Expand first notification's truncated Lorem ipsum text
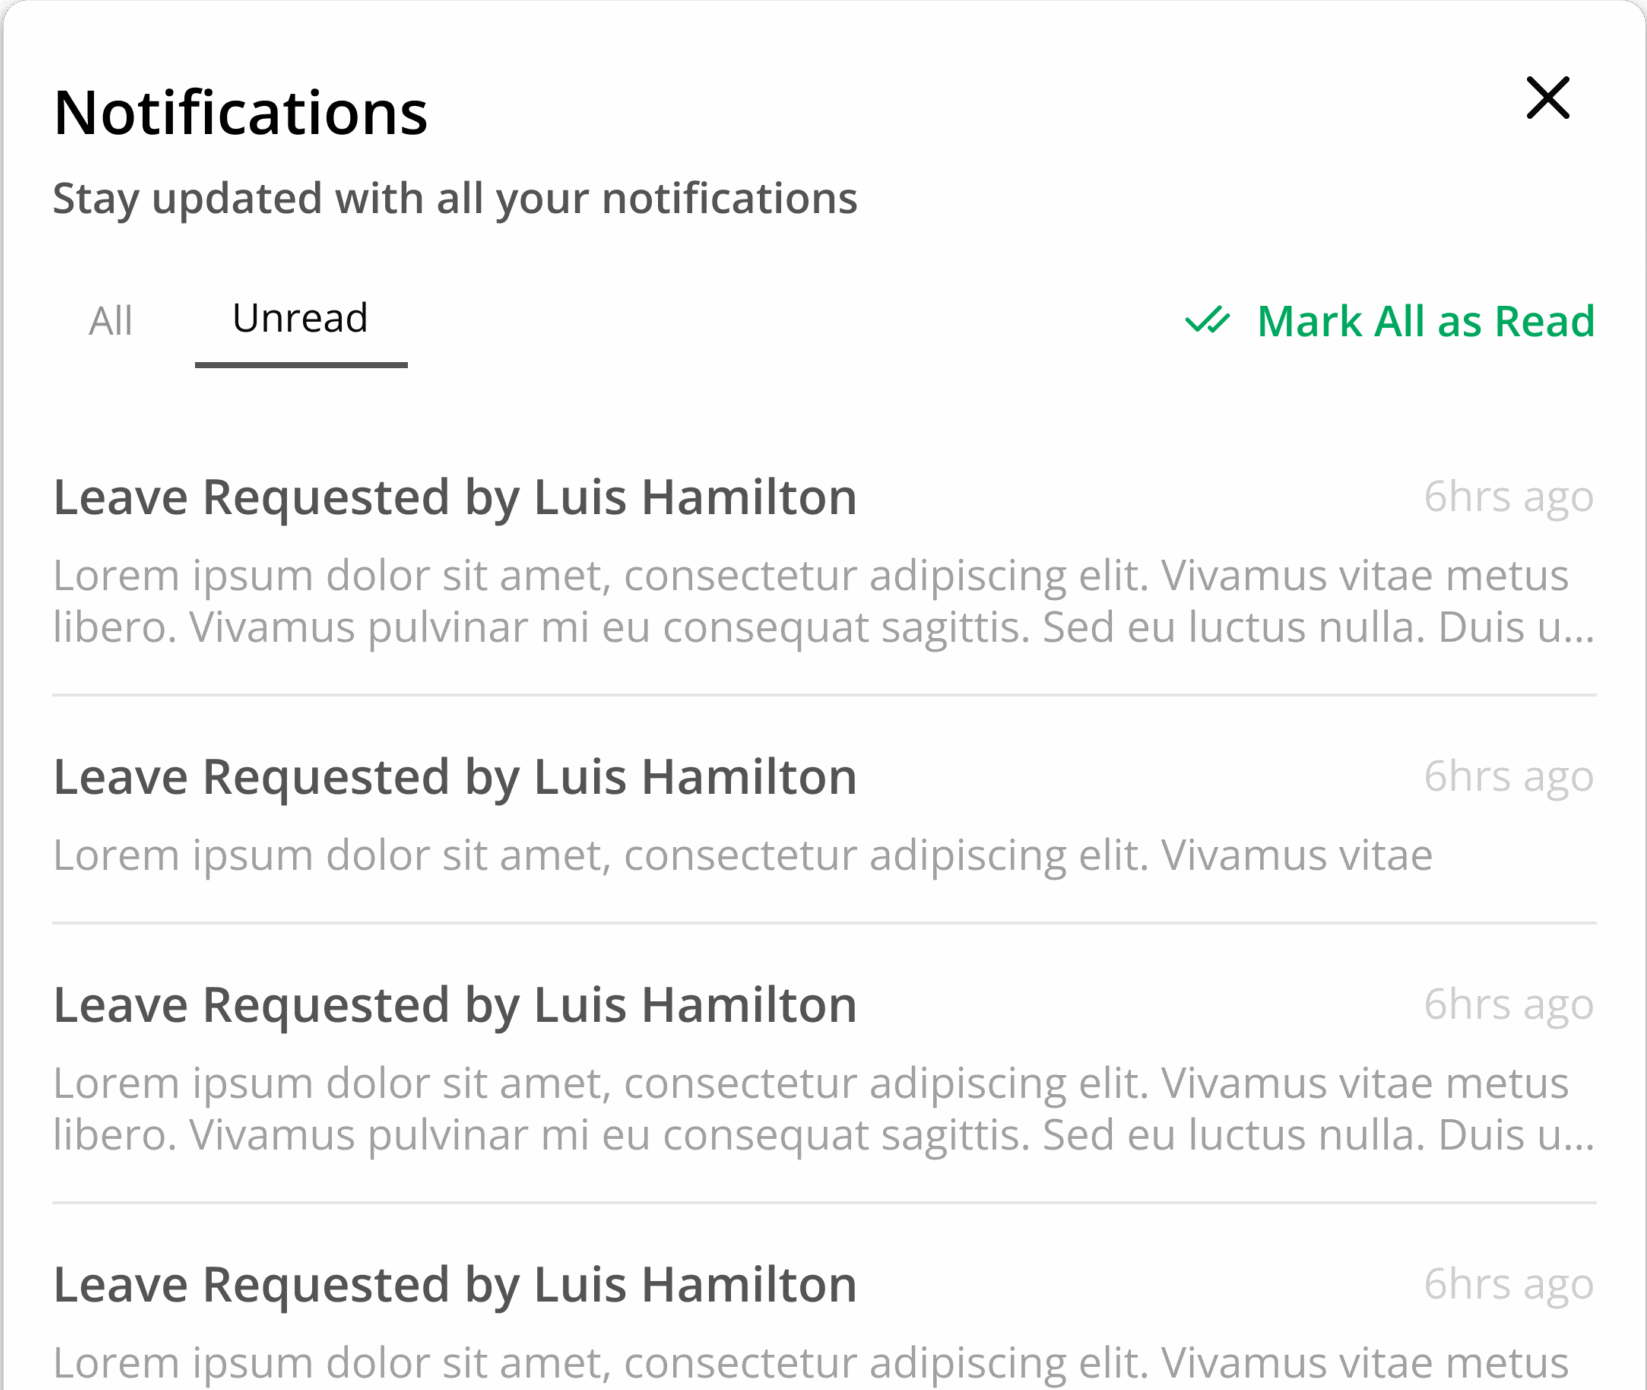 (824, 602)
